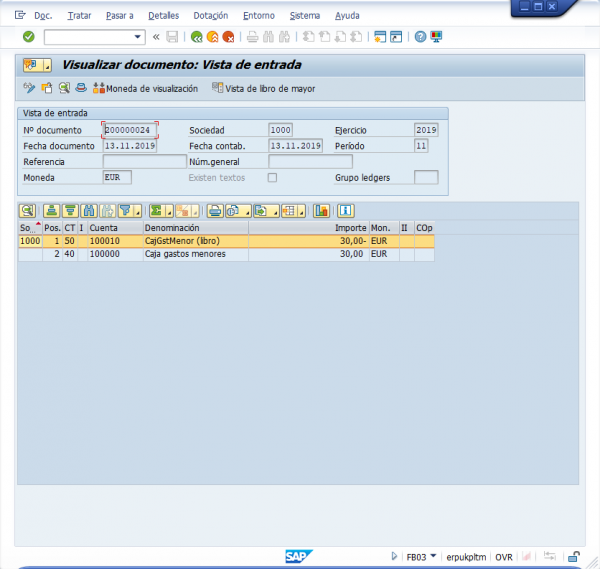
Task: Click the Nº documento field
Action: point(130,130)
